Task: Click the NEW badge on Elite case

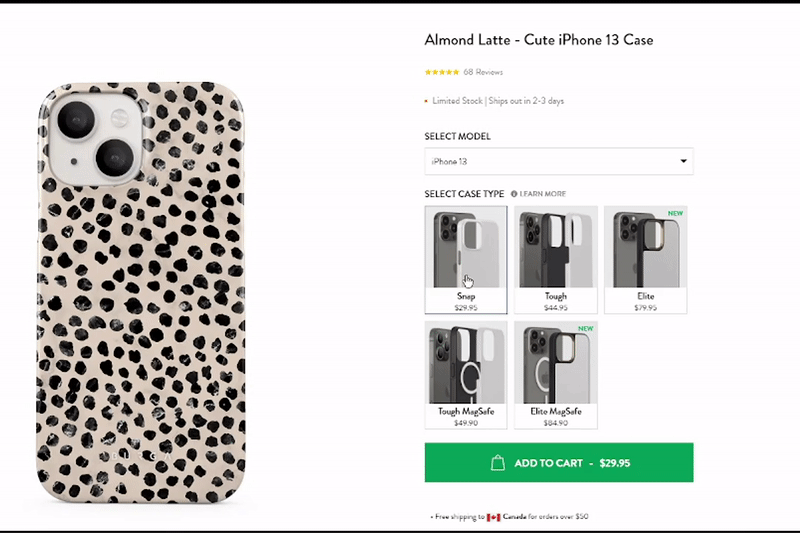Action: coord(675,213)
